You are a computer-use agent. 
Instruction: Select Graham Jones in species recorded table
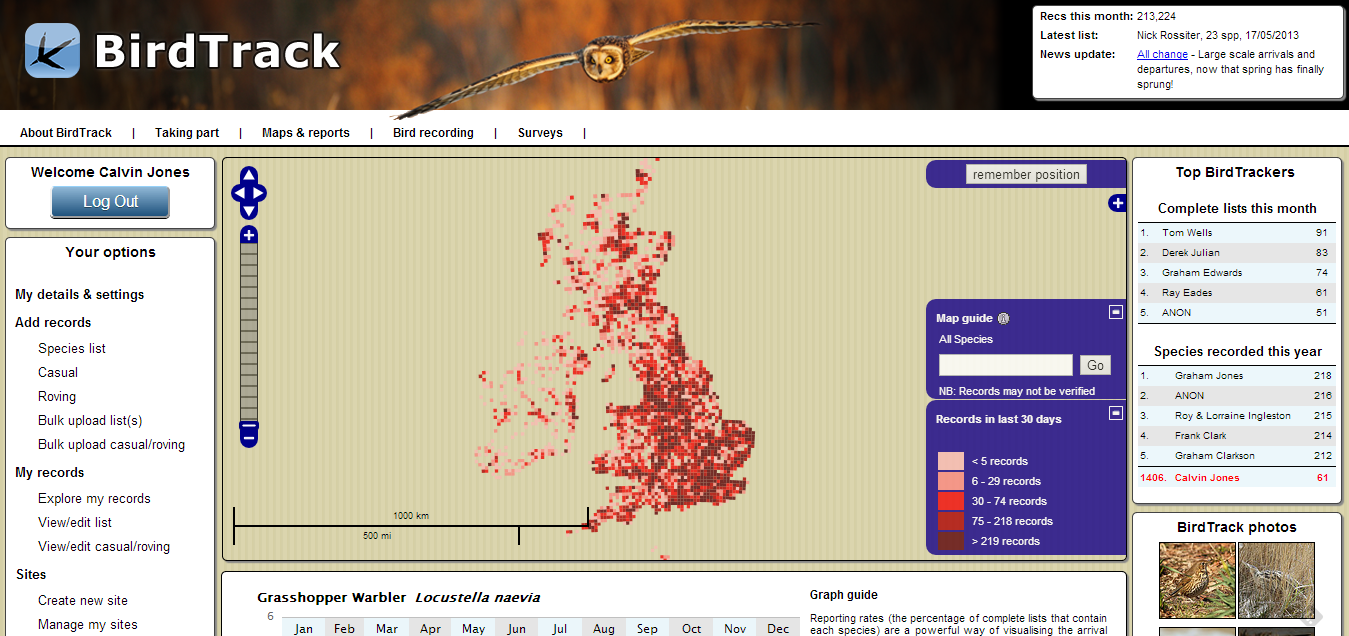coord(1236,376)
